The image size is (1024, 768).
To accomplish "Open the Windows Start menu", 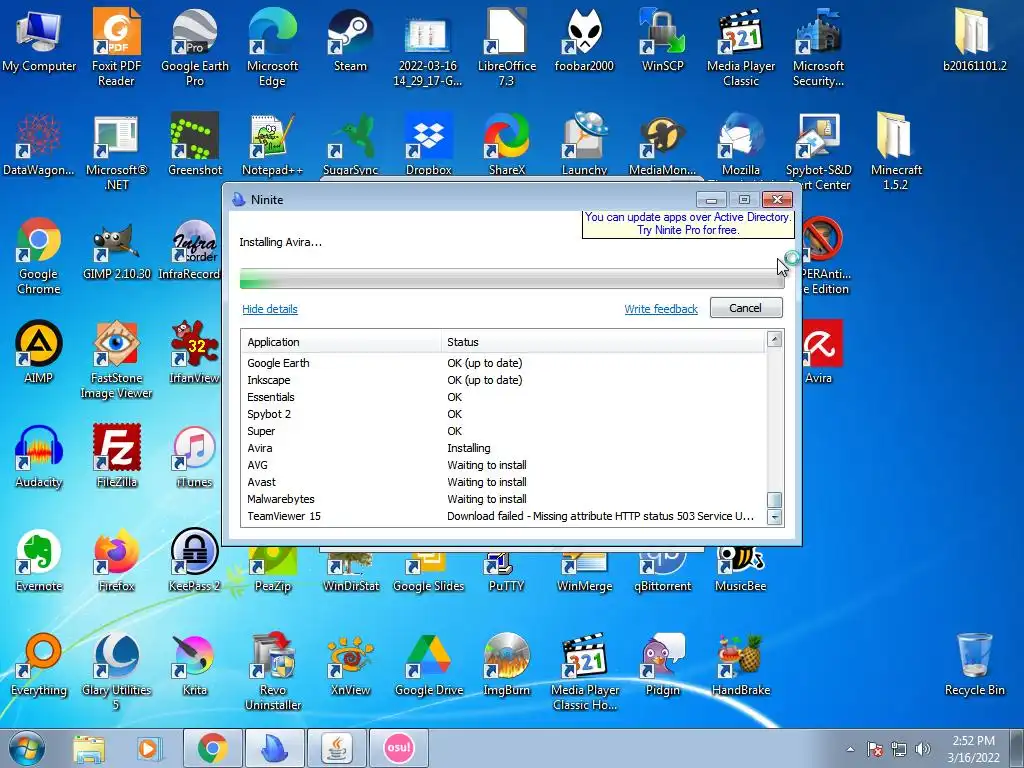I will click(26, 748).
